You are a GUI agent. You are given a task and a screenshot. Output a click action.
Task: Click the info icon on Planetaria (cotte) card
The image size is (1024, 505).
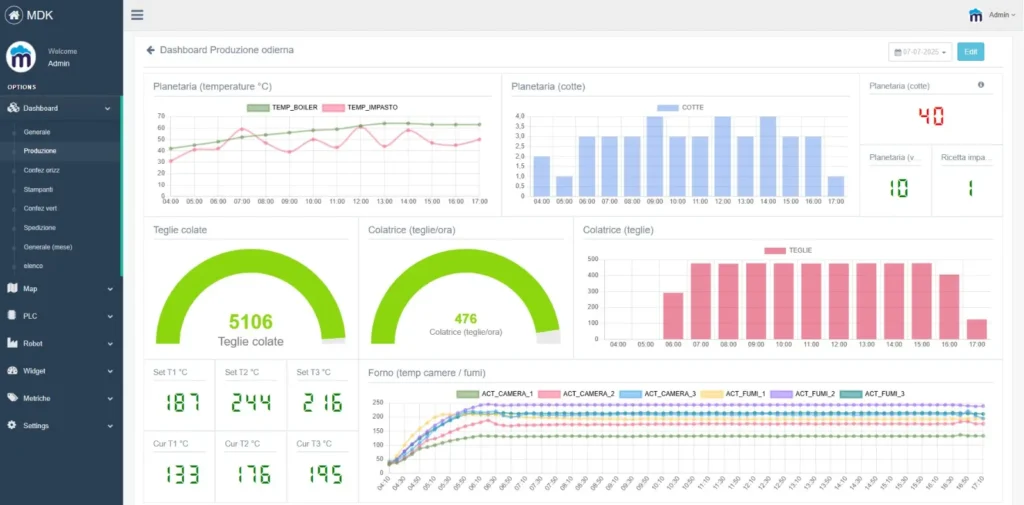click(981, 85)
